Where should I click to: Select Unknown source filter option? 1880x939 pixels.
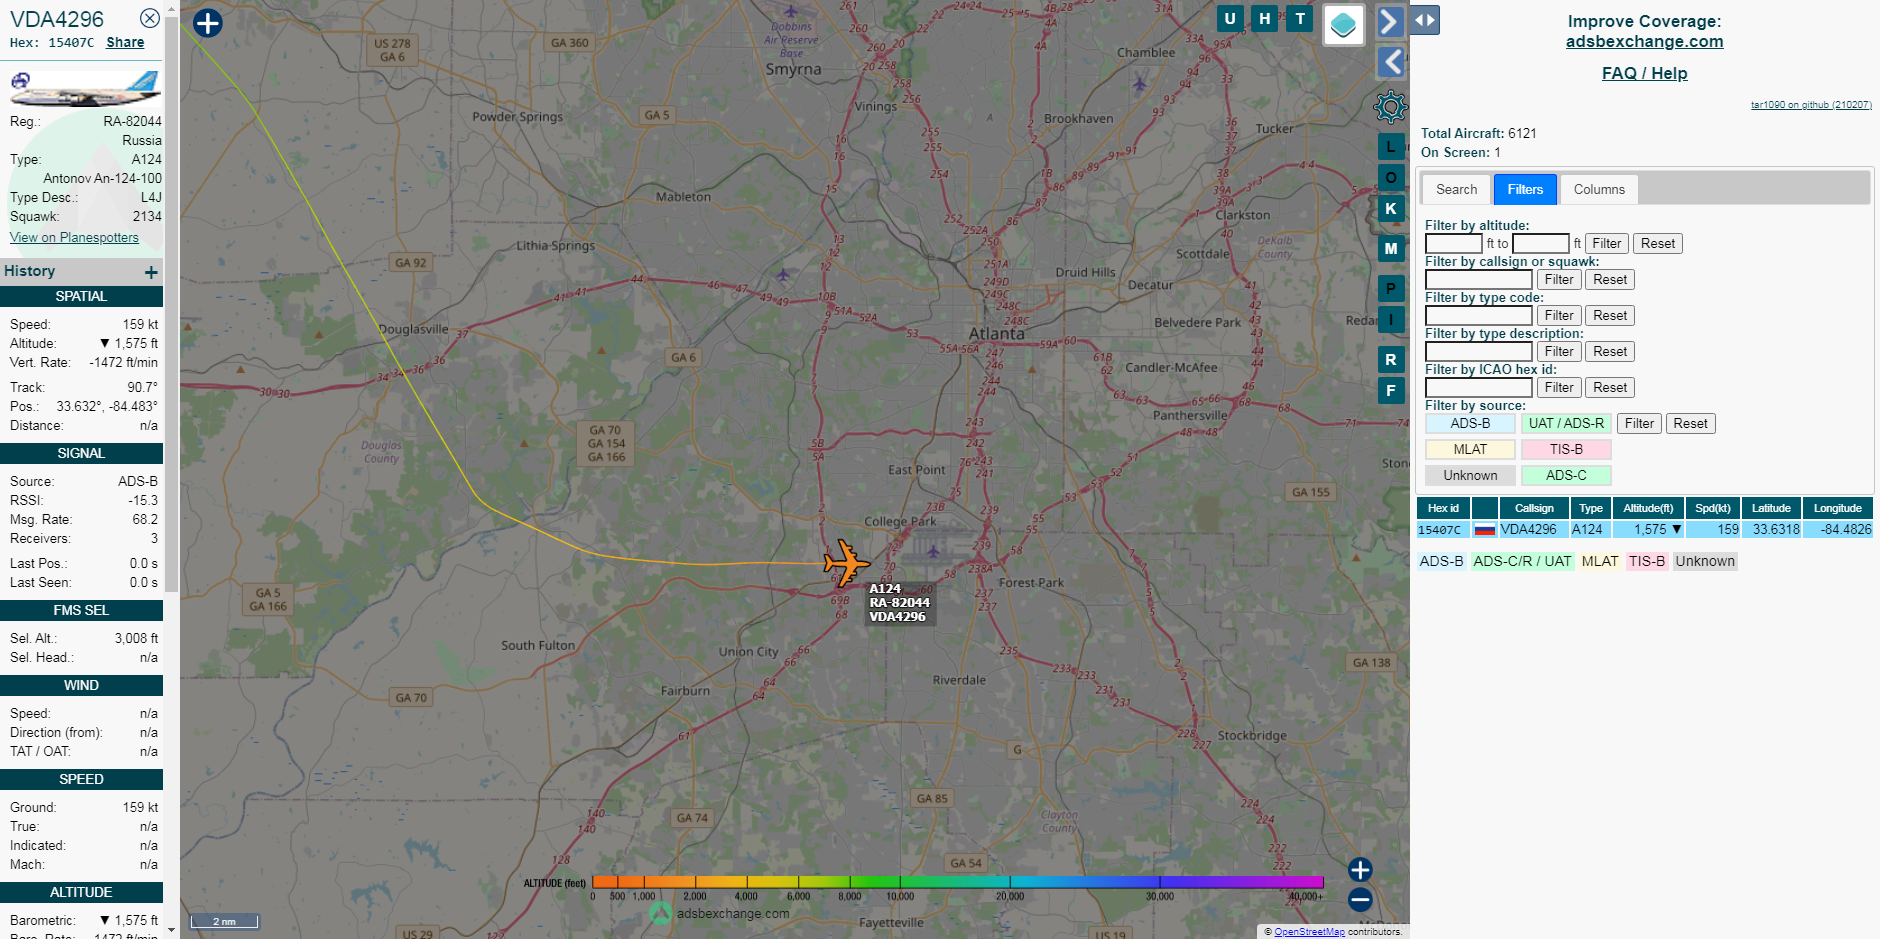[1470, 475]
